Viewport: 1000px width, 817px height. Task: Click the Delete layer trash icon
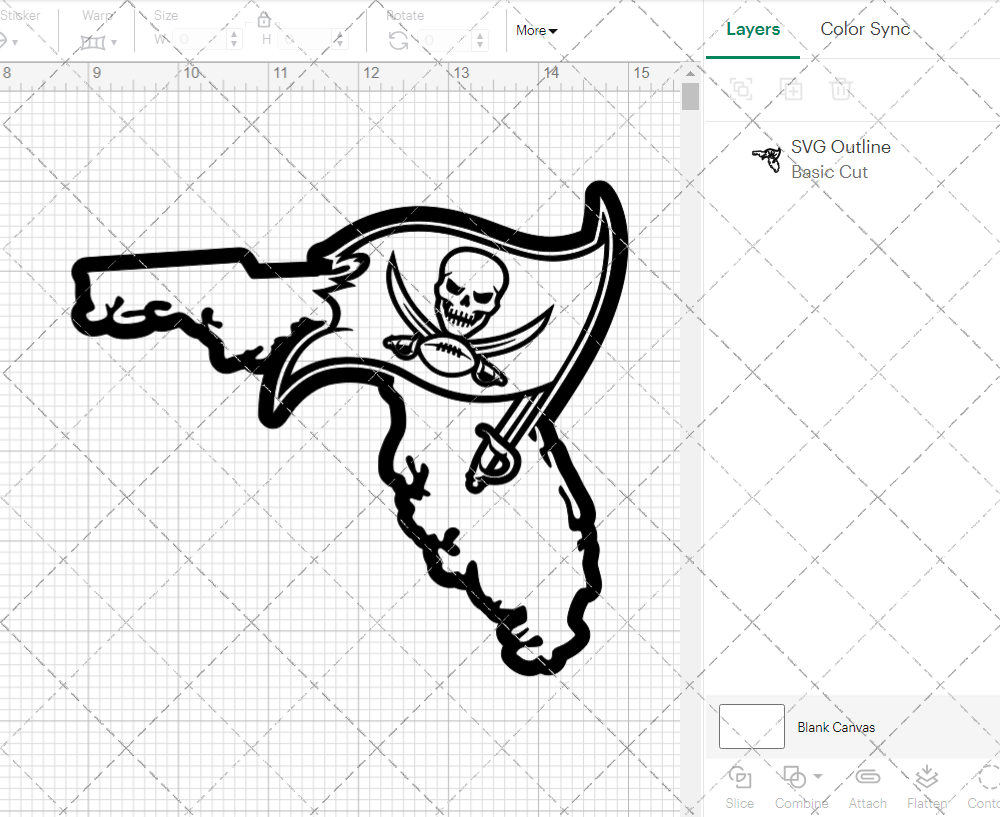coord(841,89)
